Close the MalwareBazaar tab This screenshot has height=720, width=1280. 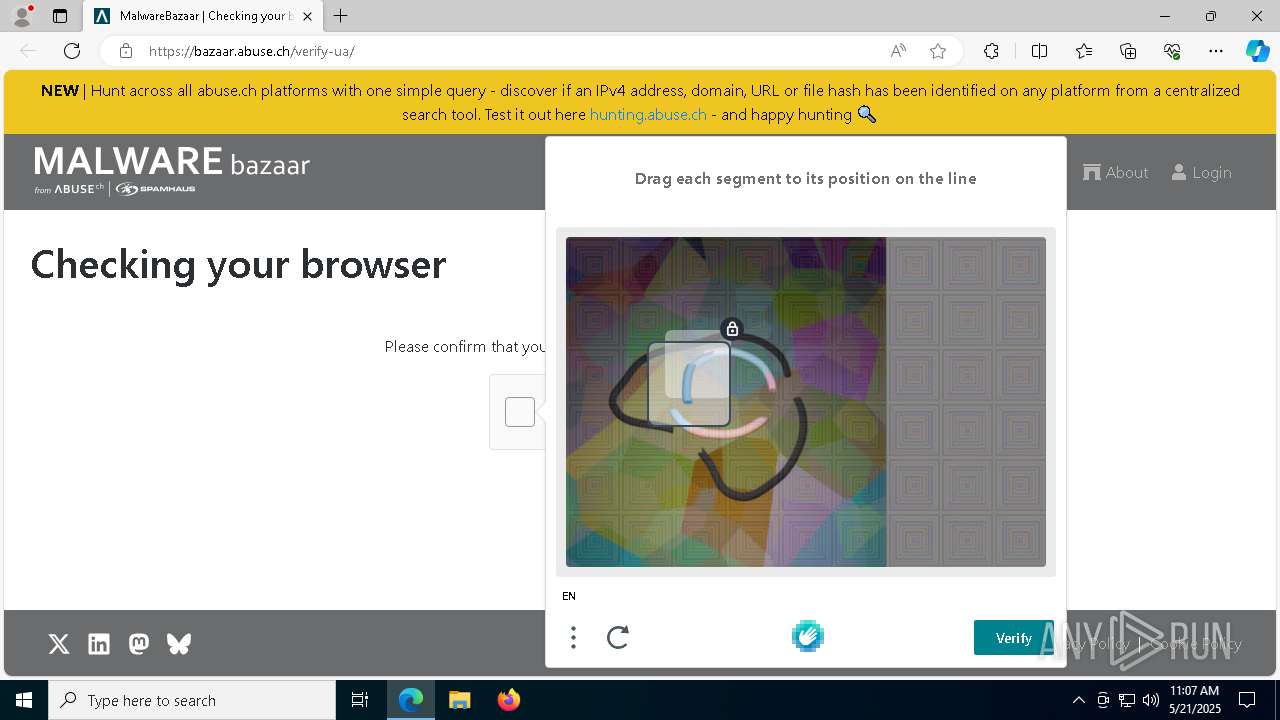point(307,16)
